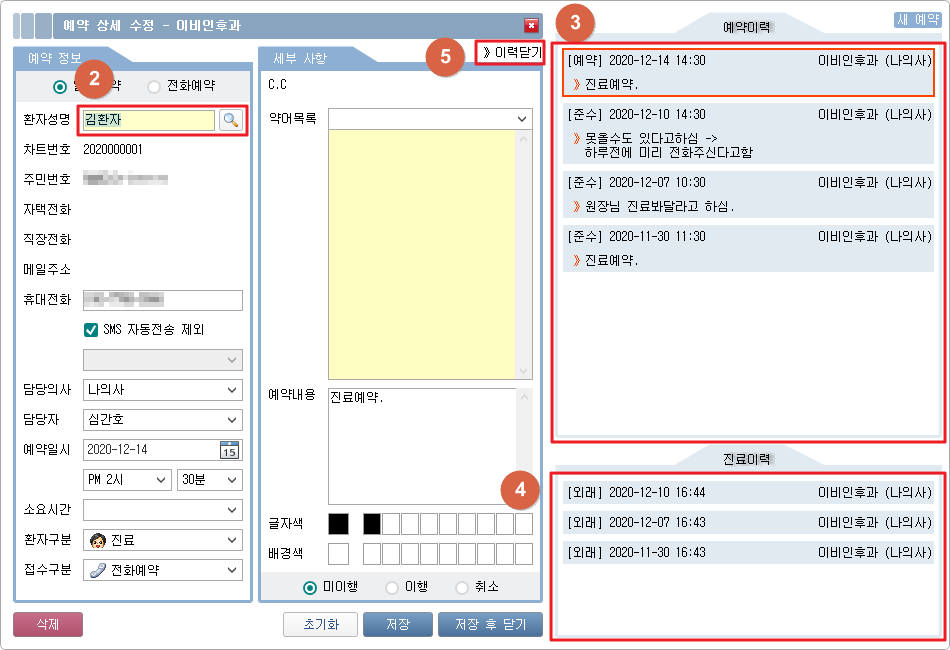The width and height of the screenshot is (950, 650).
Task: Pick the current black 글자색 swatch
Action: point(338,523)
